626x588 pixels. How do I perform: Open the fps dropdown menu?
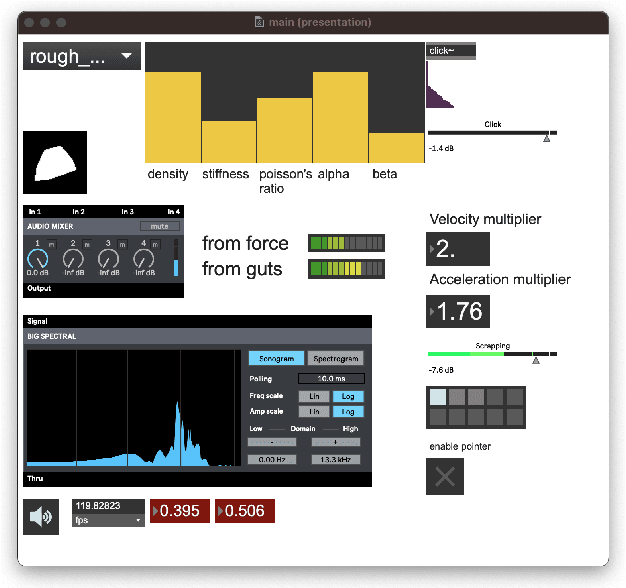pos(108,520)
